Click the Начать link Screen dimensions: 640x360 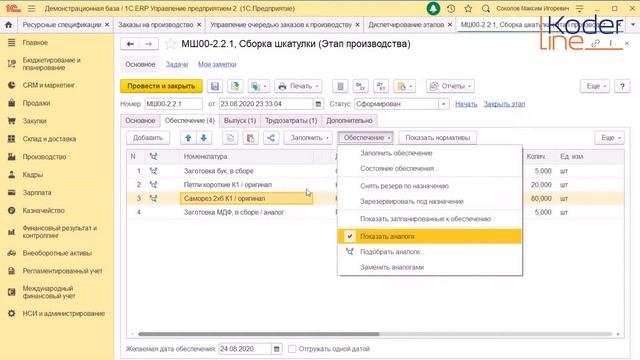click(x=466, y=104)
